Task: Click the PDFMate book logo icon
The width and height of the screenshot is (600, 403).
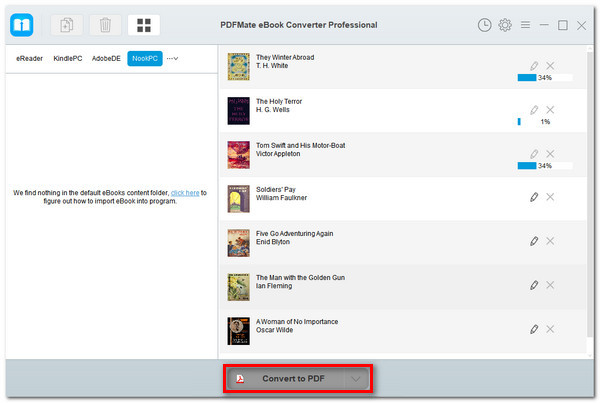Action: tap(21, 25)
